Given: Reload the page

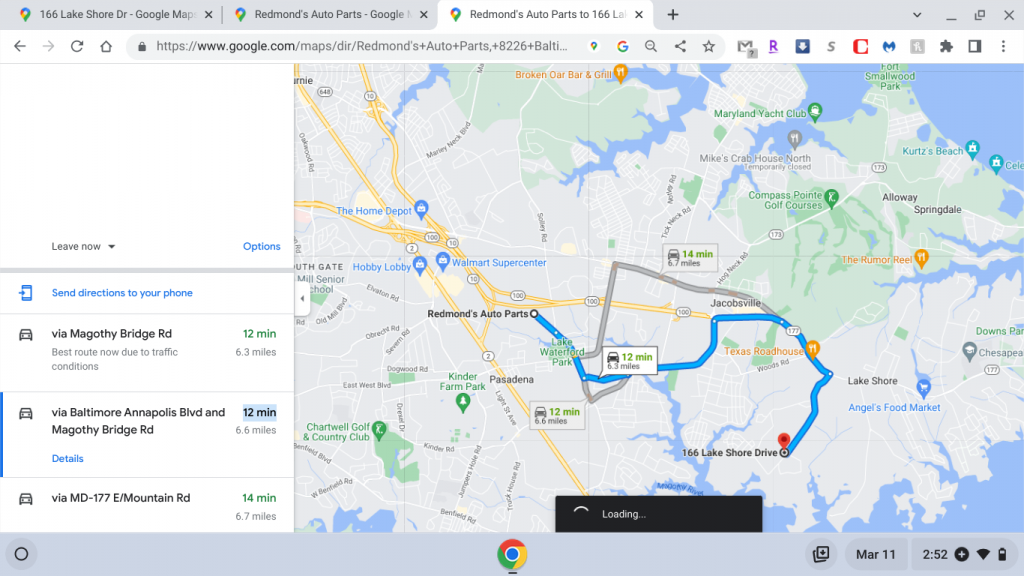Looking at the screenshot, I should pyautogui.click(x=77, y=46).
